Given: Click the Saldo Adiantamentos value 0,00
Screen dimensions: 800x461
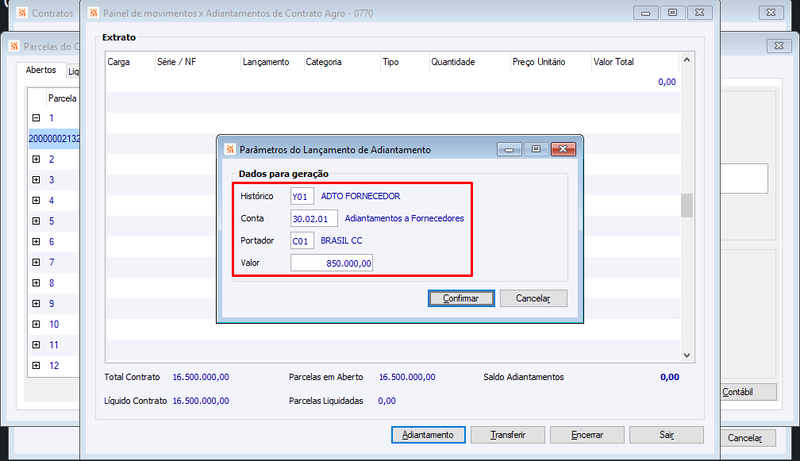Looking at the screenshot, I should coord(670,377).
